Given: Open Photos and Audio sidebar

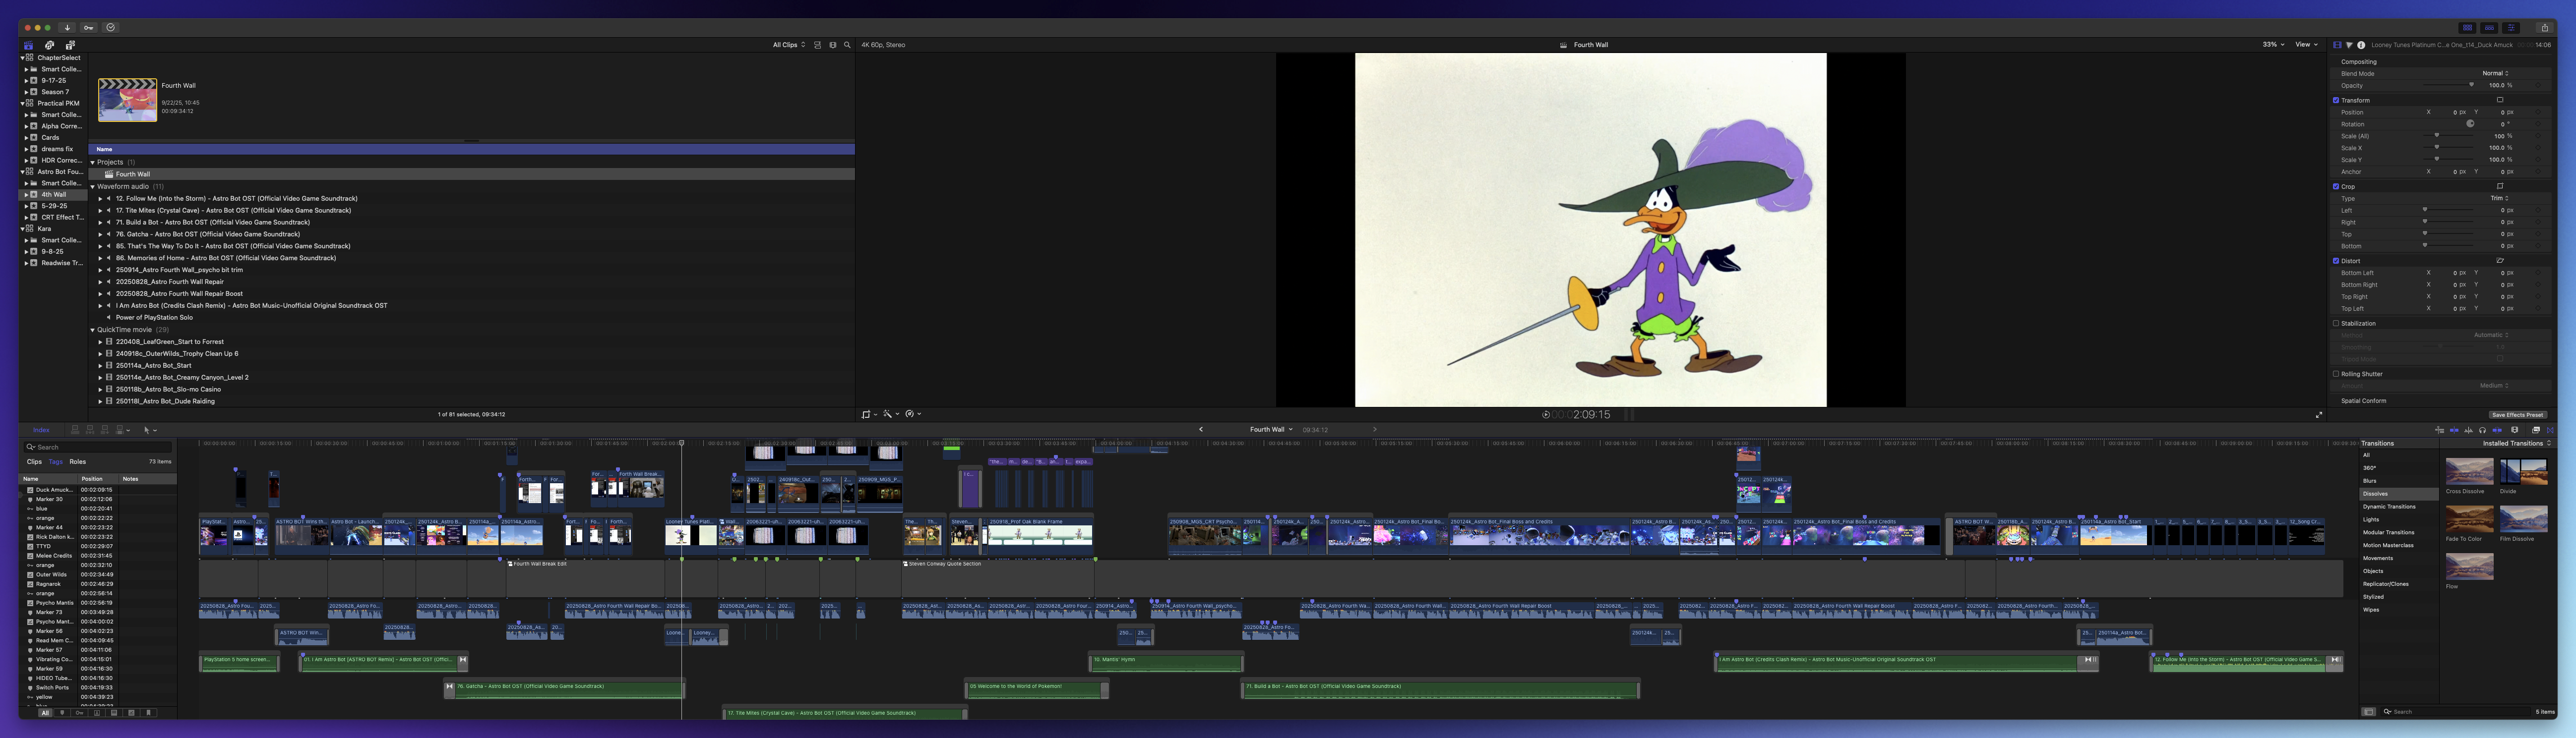Looking at the screenshot, I should pos(49,45).
